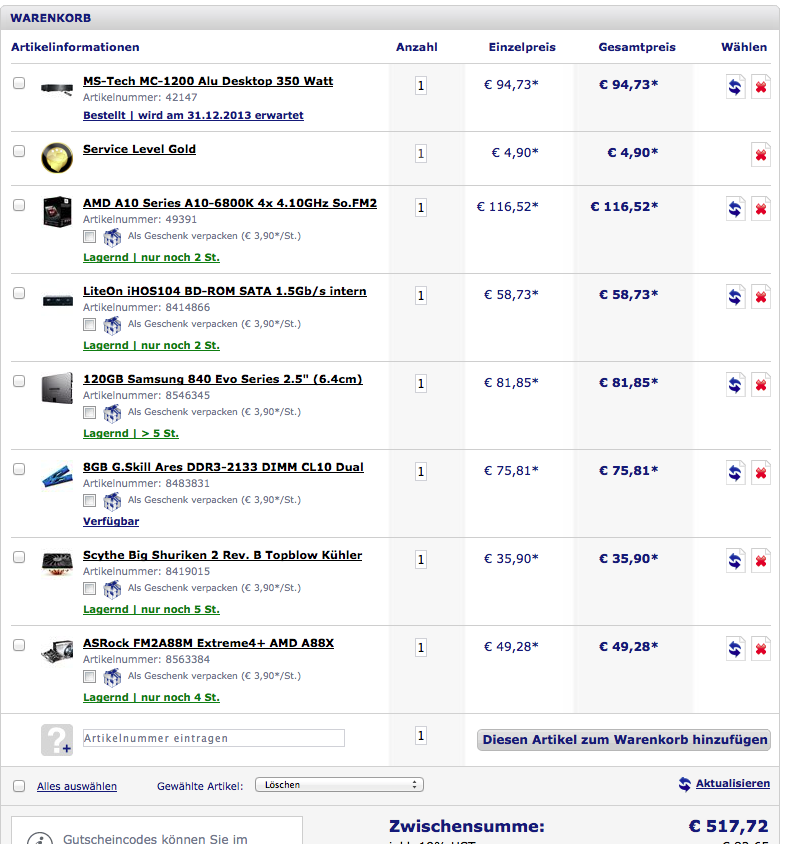Focus quantity field for ASRock FM2A88M
Viewport: 790px width, 844px height.
click(421, 648)
